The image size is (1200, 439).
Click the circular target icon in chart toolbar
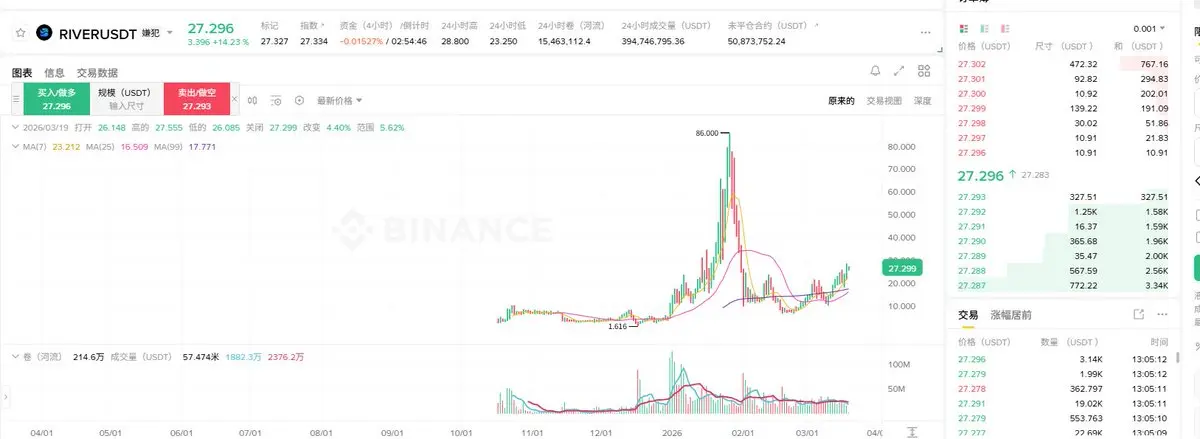point(299,100)
